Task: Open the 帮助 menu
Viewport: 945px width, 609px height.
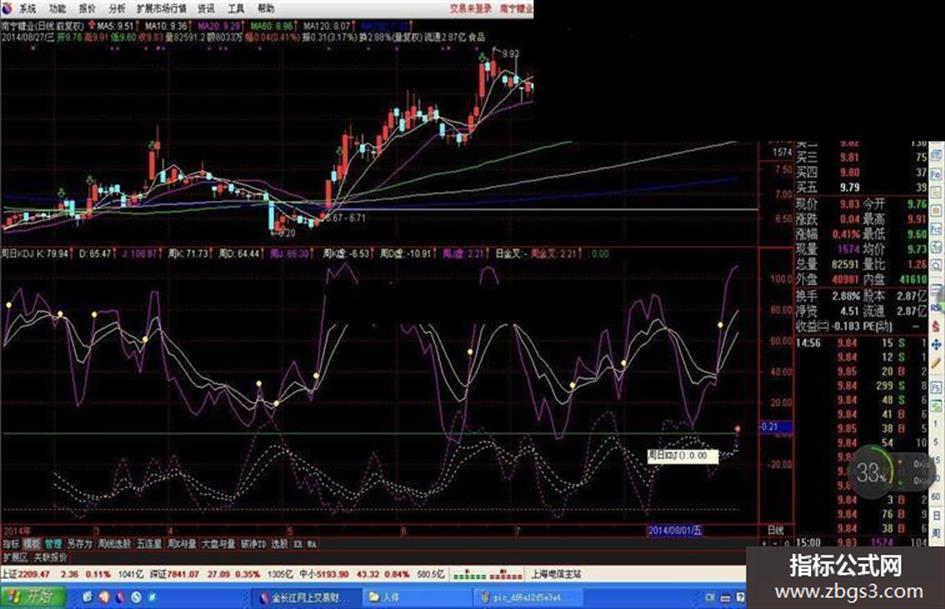Action: click(266, 8)
